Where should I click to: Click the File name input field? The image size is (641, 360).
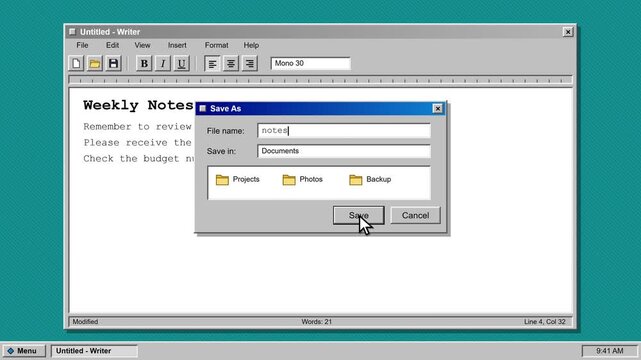344,130
